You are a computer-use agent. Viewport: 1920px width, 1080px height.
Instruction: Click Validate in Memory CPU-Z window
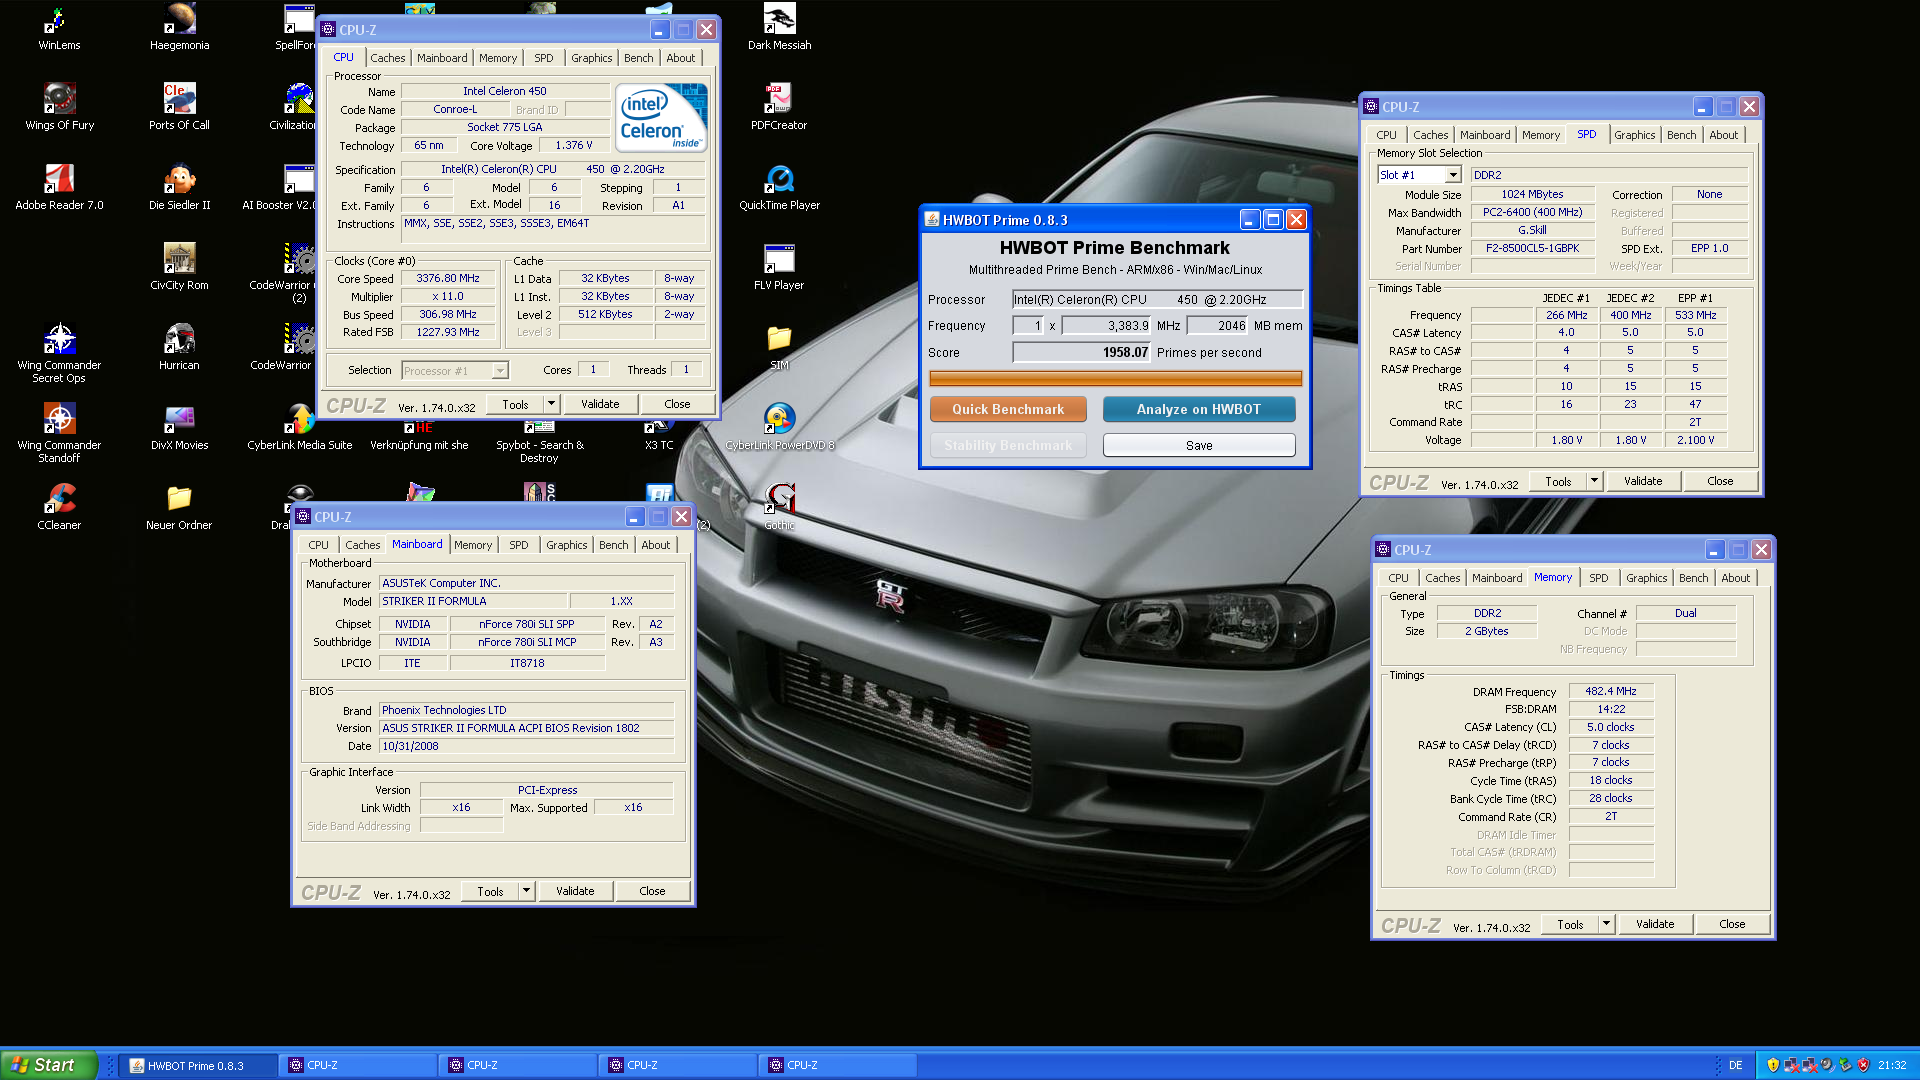[x=1655, y=924]
